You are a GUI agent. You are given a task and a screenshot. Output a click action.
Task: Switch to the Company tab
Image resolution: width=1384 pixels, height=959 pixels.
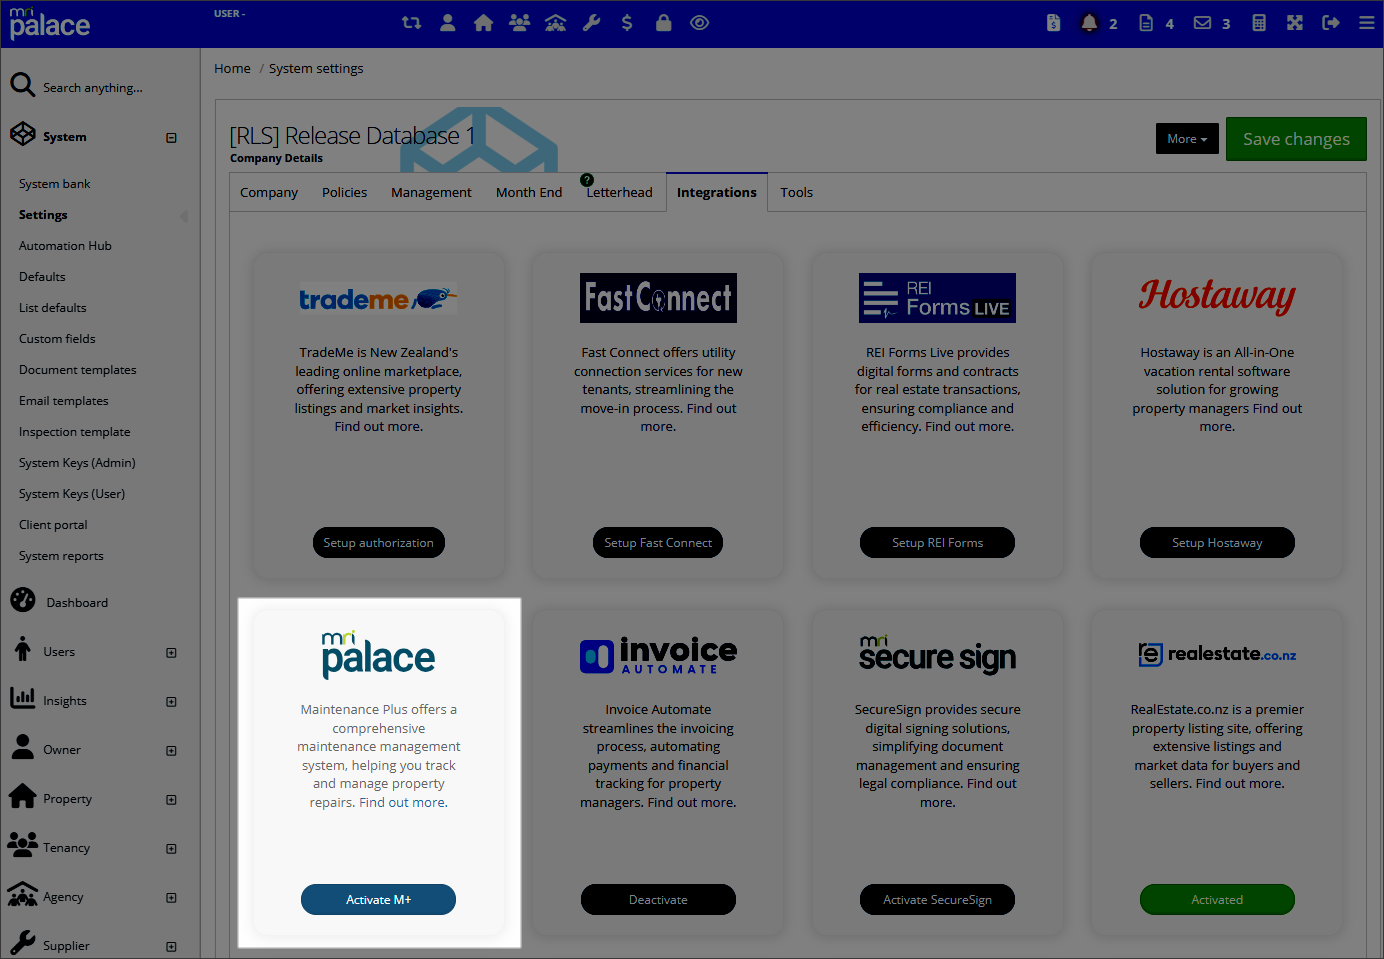pyautogui.click(x=269, y=193)
